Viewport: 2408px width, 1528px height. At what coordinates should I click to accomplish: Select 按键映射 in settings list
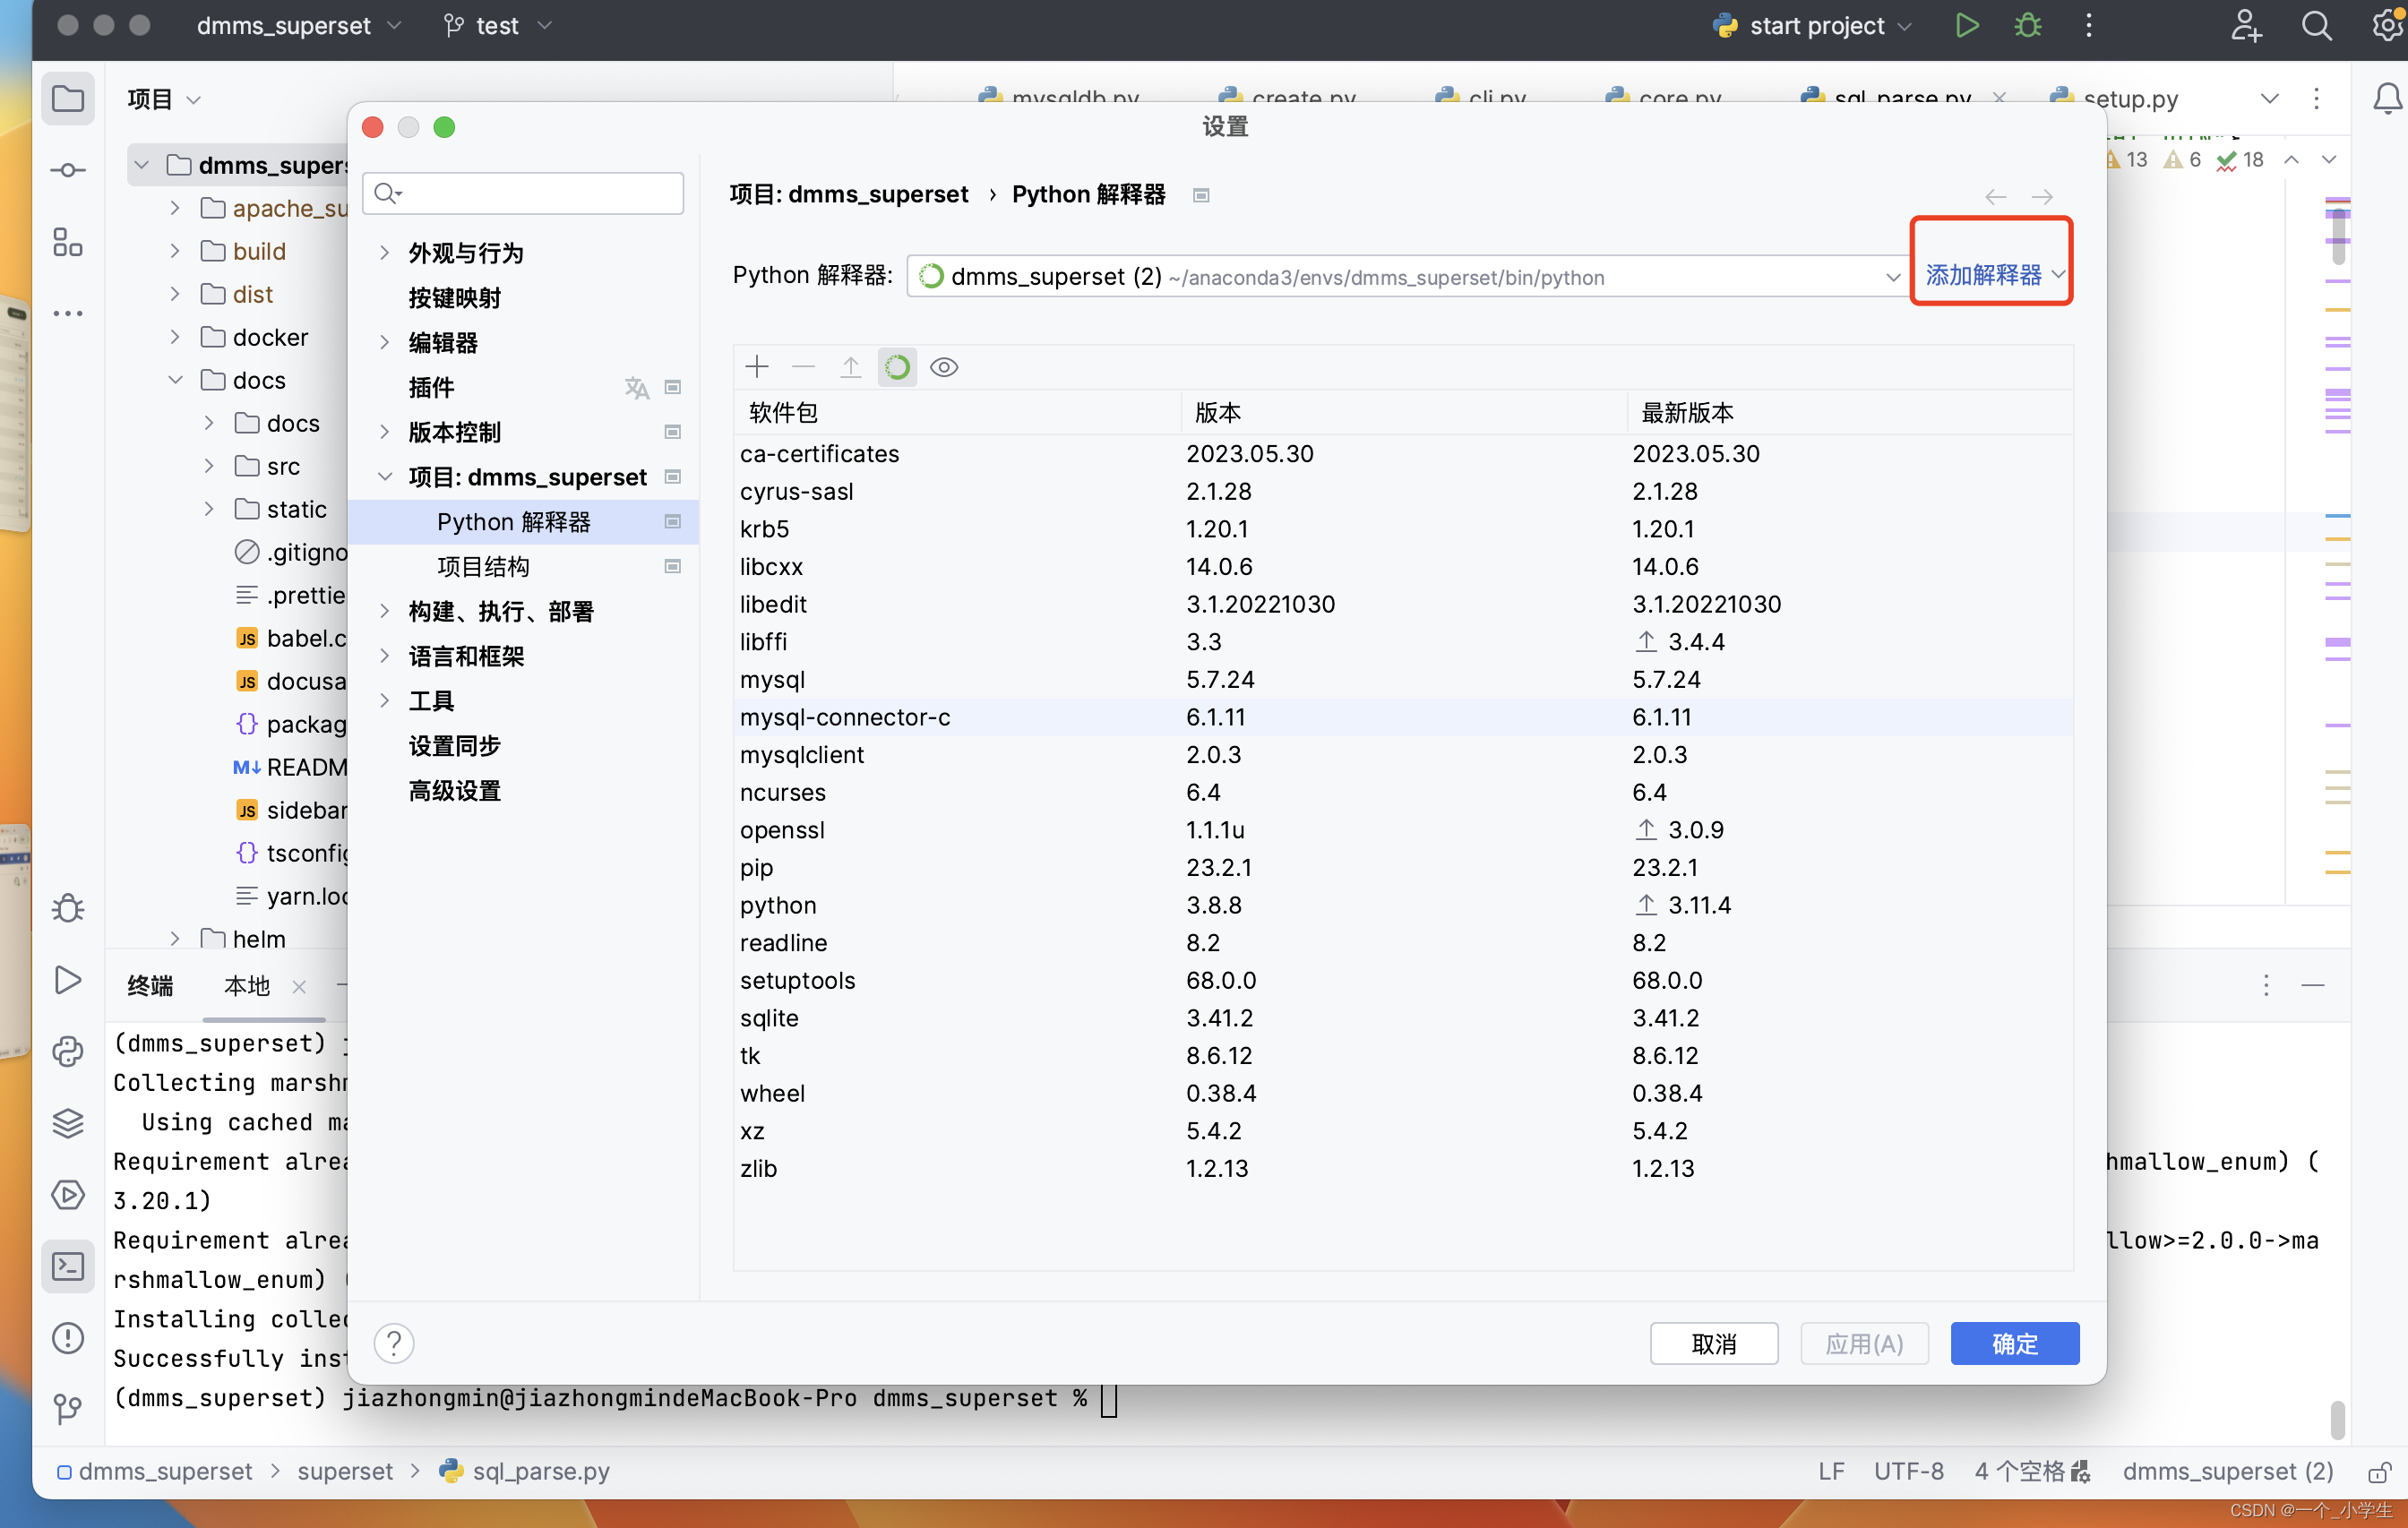(454, 298)
